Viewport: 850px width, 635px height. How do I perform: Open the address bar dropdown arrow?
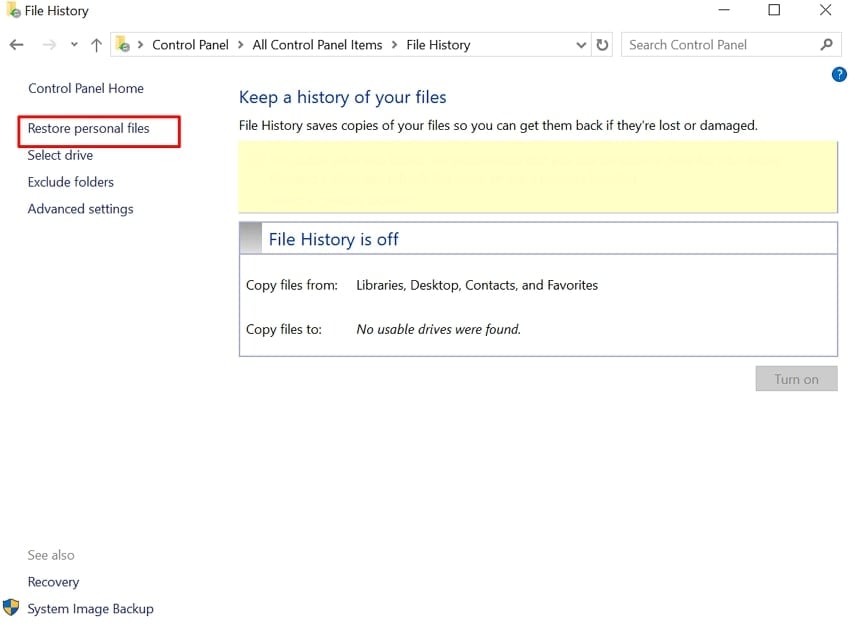(x=580, y=44)
